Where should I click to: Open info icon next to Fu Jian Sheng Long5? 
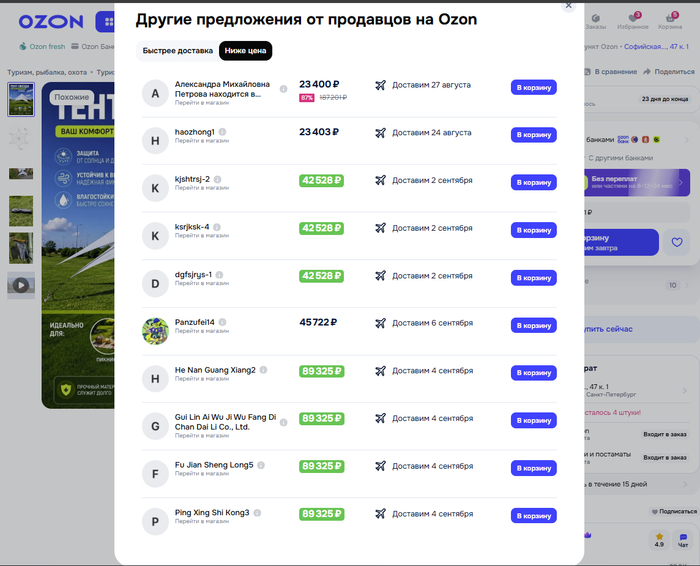coord(261,465)
